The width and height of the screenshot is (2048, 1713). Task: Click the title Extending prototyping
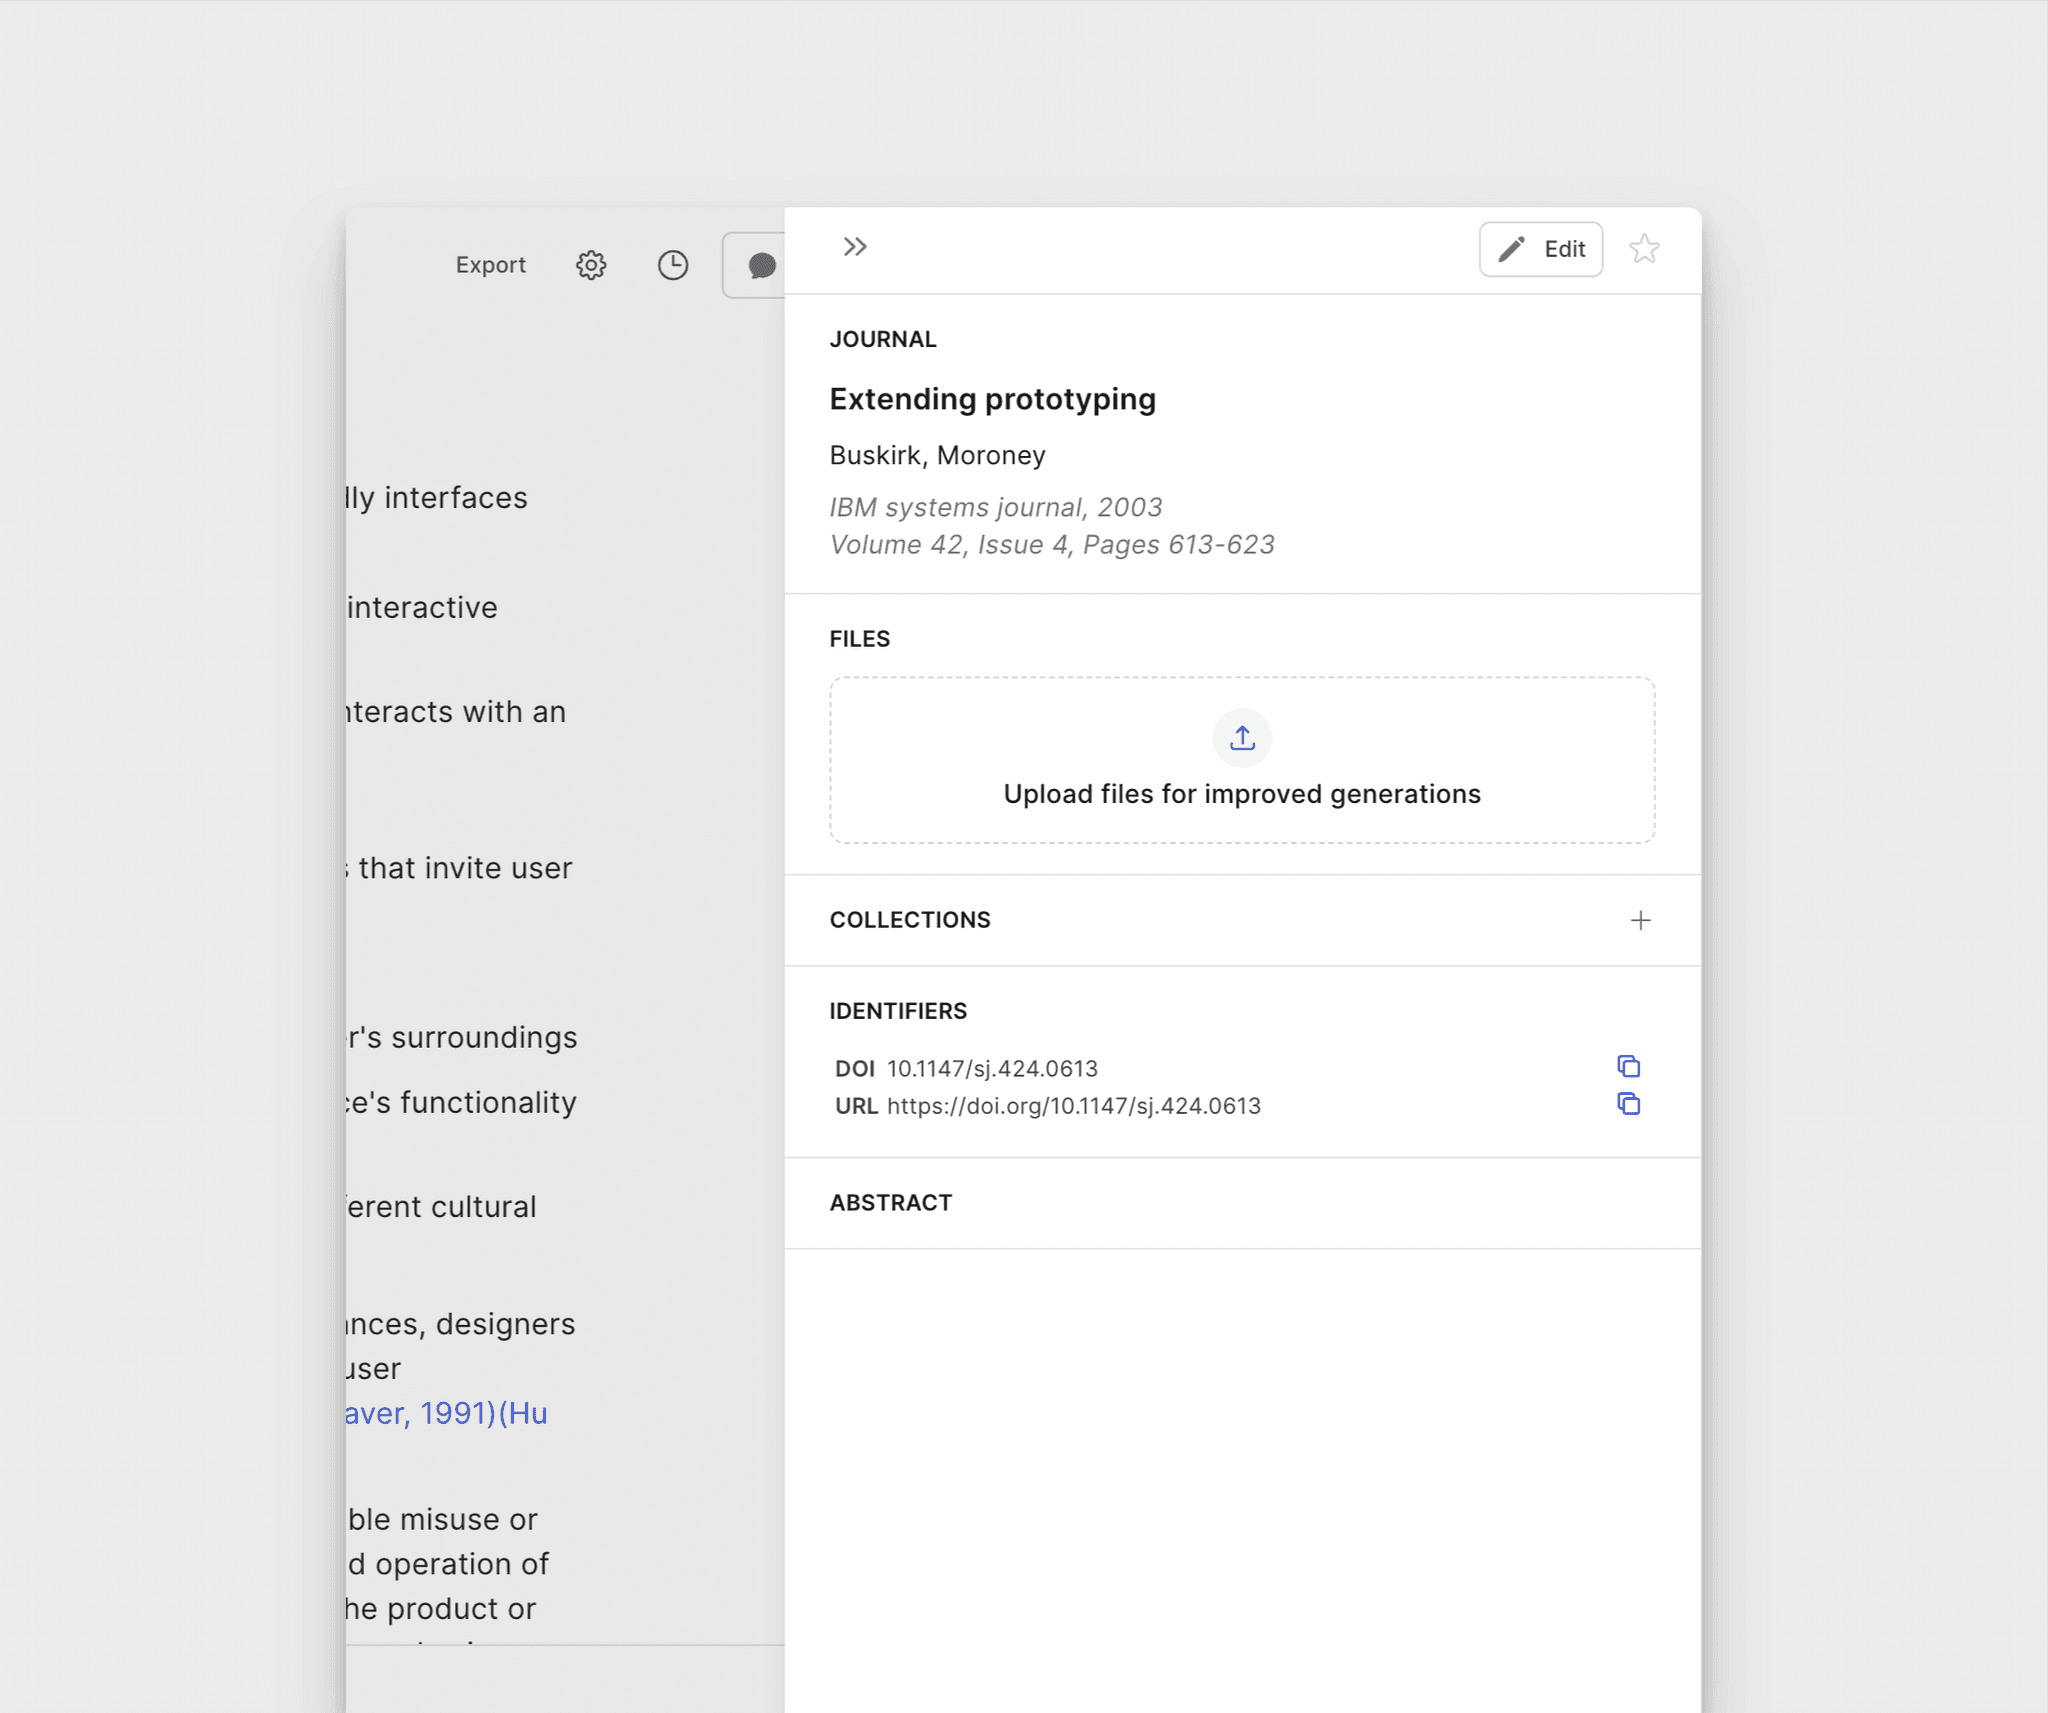pos(992,399)
